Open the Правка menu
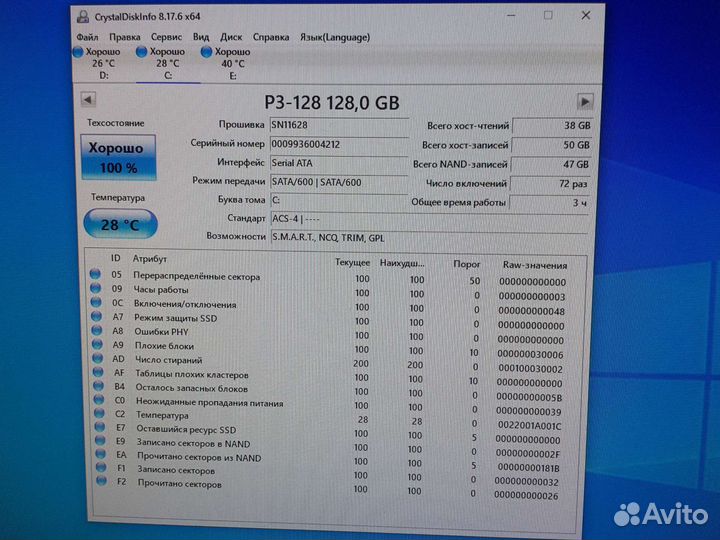This screenshot has width=720, height=540. pos(124,37)
